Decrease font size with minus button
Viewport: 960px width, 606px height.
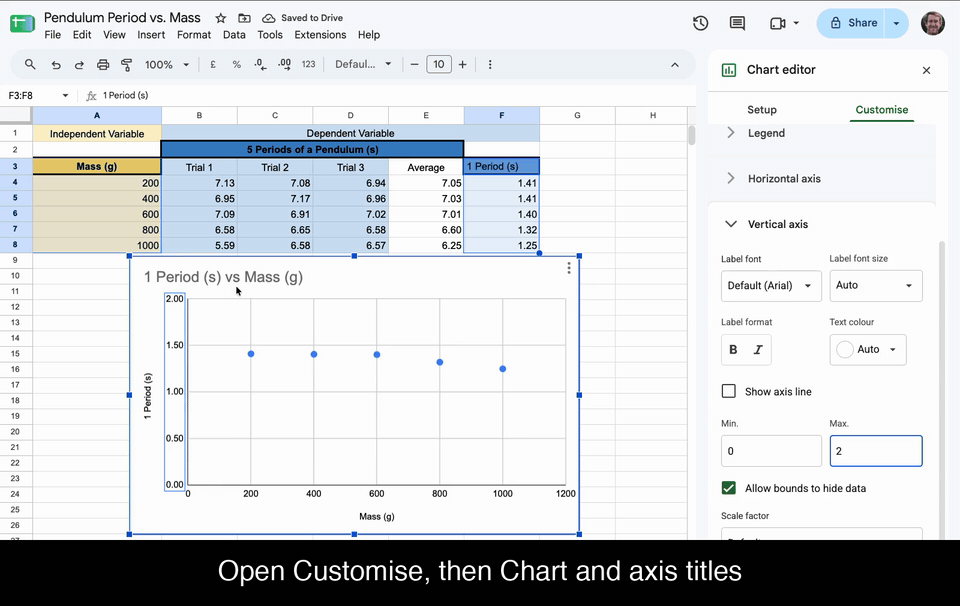[414, 64]
